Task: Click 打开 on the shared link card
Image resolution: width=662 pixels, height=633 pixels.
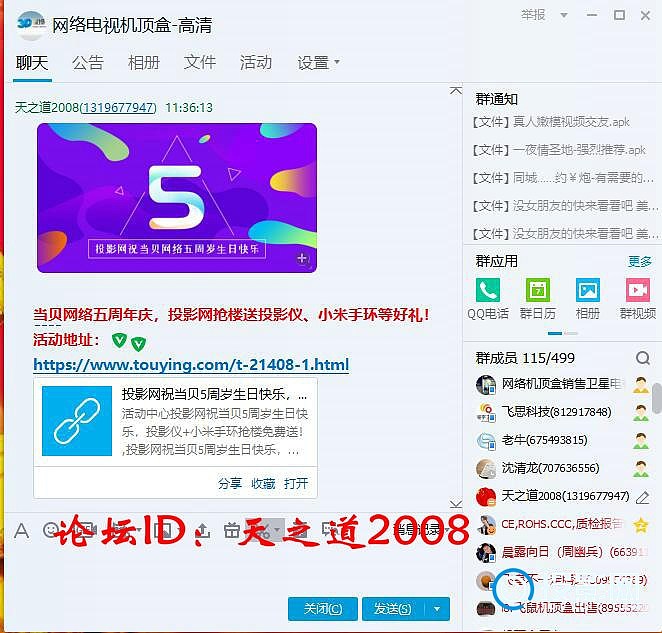Action: coord(296,483)
